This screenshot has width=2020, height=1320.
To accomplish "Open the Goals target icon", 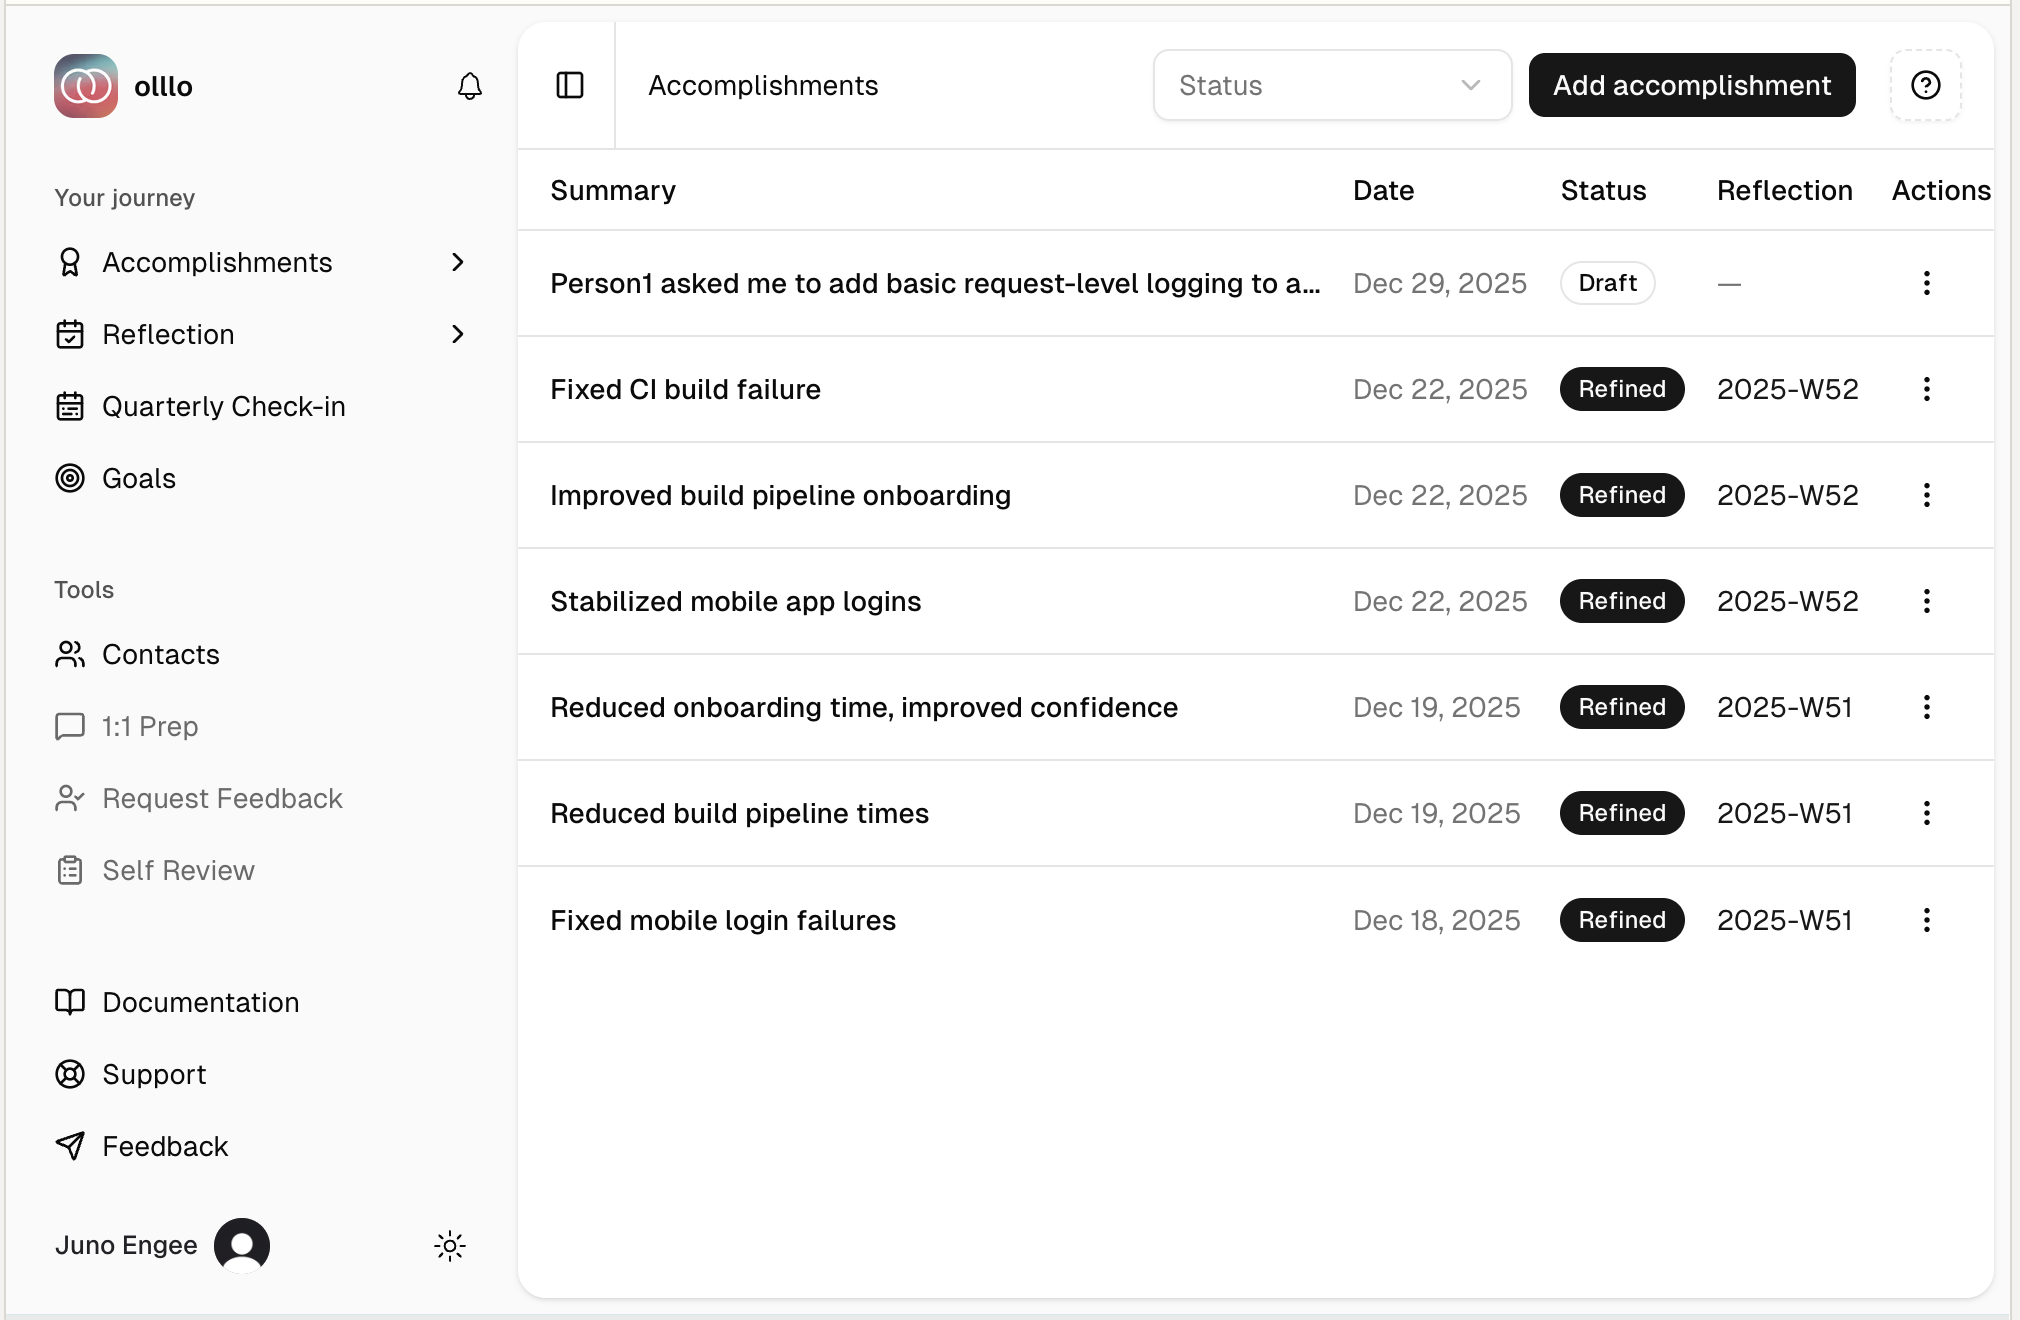I will point(70,478).
